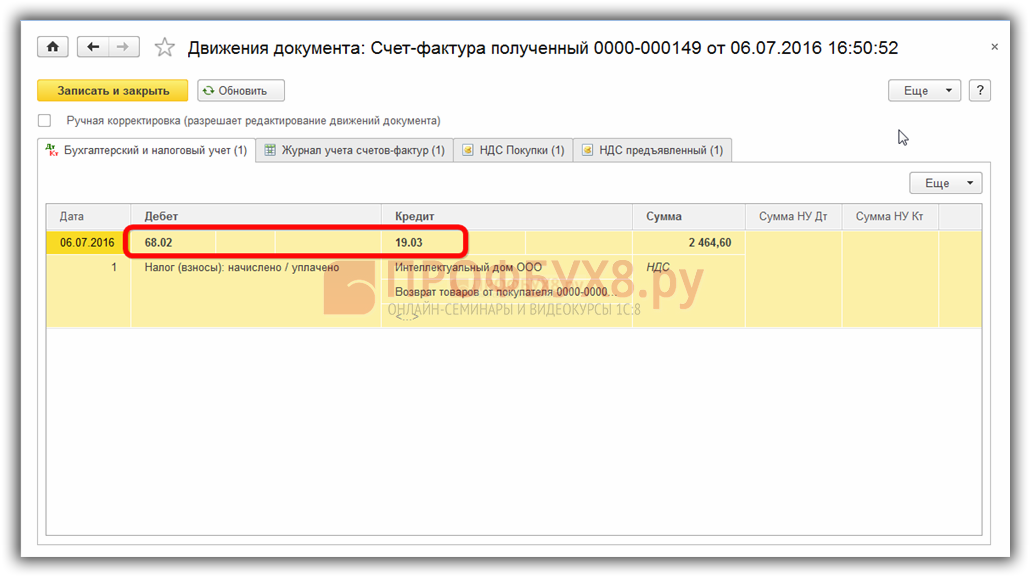Refresh using the Обновить button
Image resolution: width=1030 pixels, height=577 pixels.
pyautogui.click(x=241, y=90)
